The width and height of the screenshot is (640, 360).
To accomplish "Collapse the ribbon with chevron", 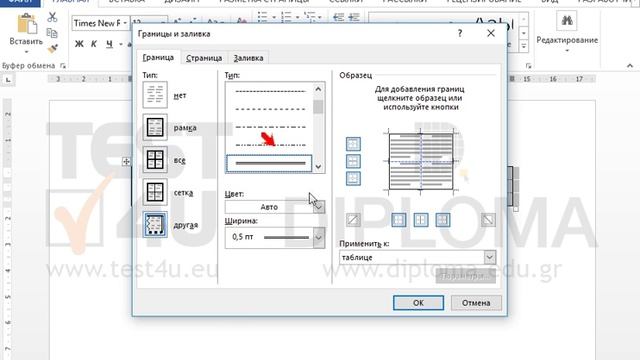I will [630, 65].
